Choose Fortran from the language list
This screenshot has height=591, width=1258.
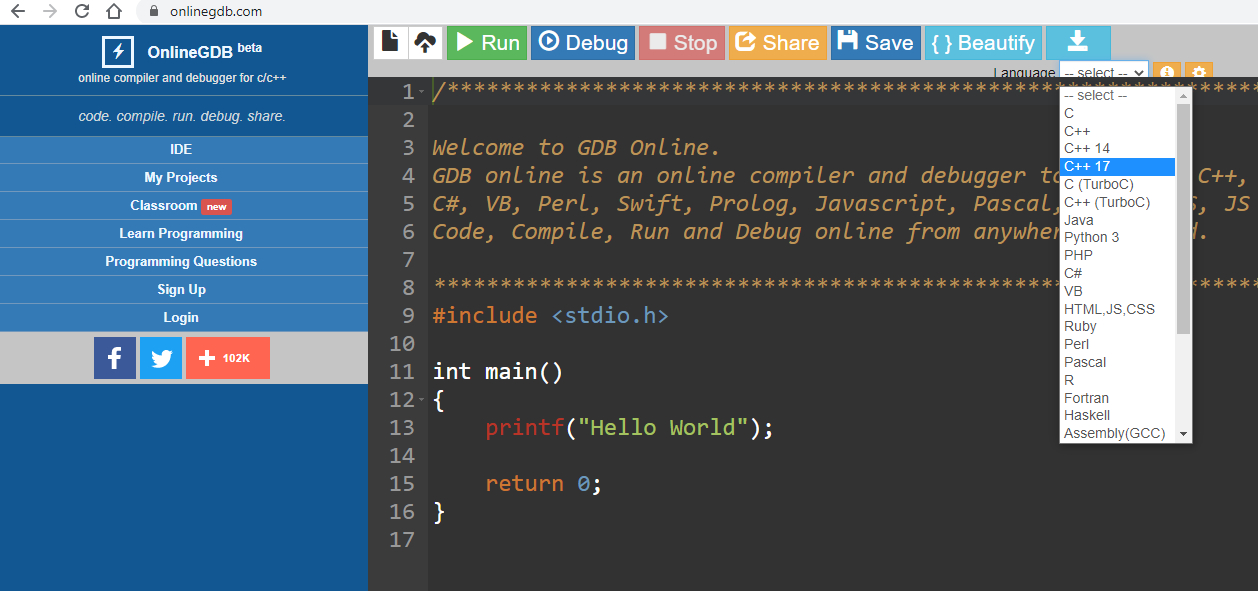[x=1118, y=398]
